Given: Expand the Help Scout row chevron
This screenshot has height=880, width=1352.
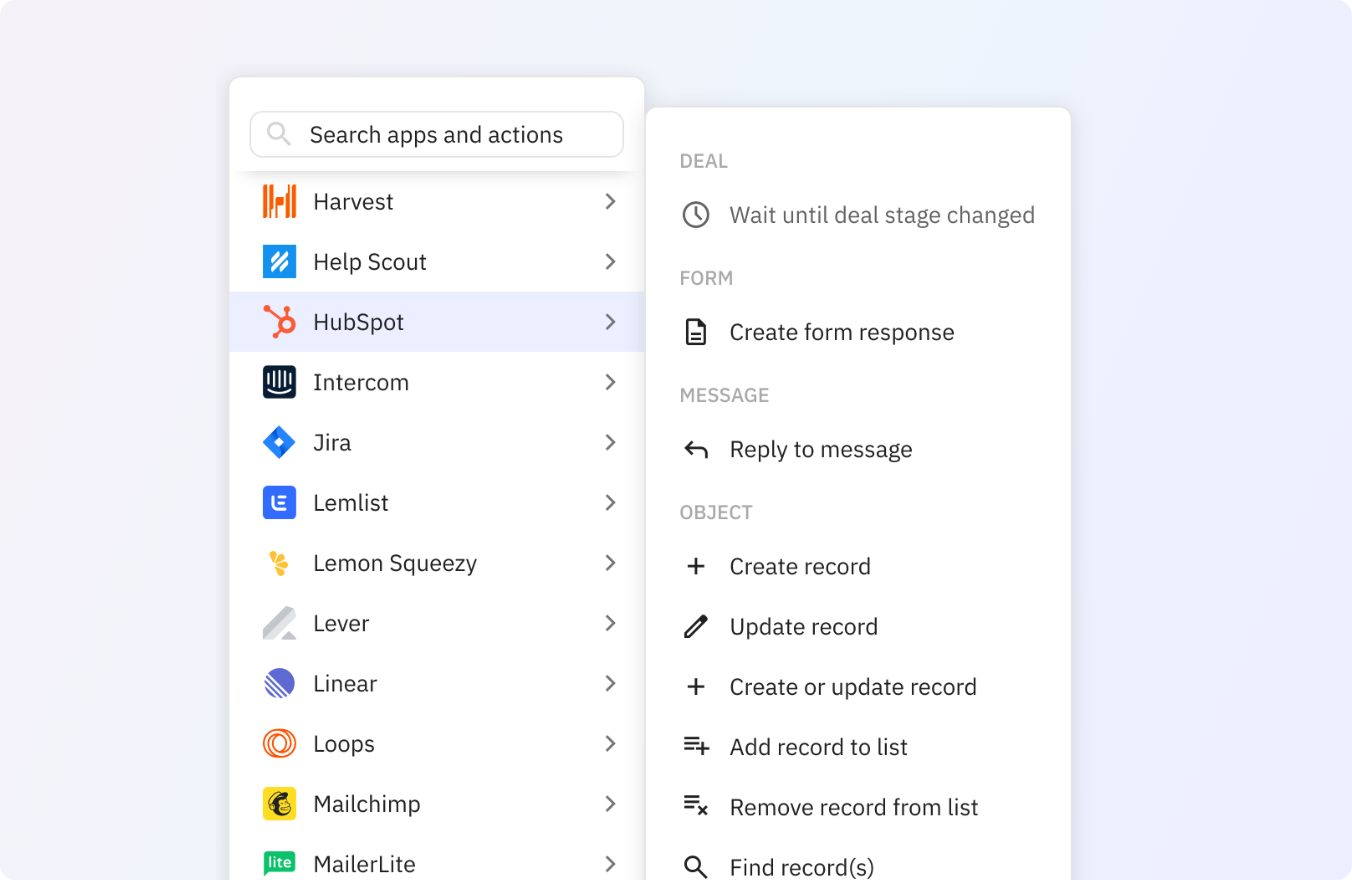Looking at the screenshot, I should click(610, 262).
